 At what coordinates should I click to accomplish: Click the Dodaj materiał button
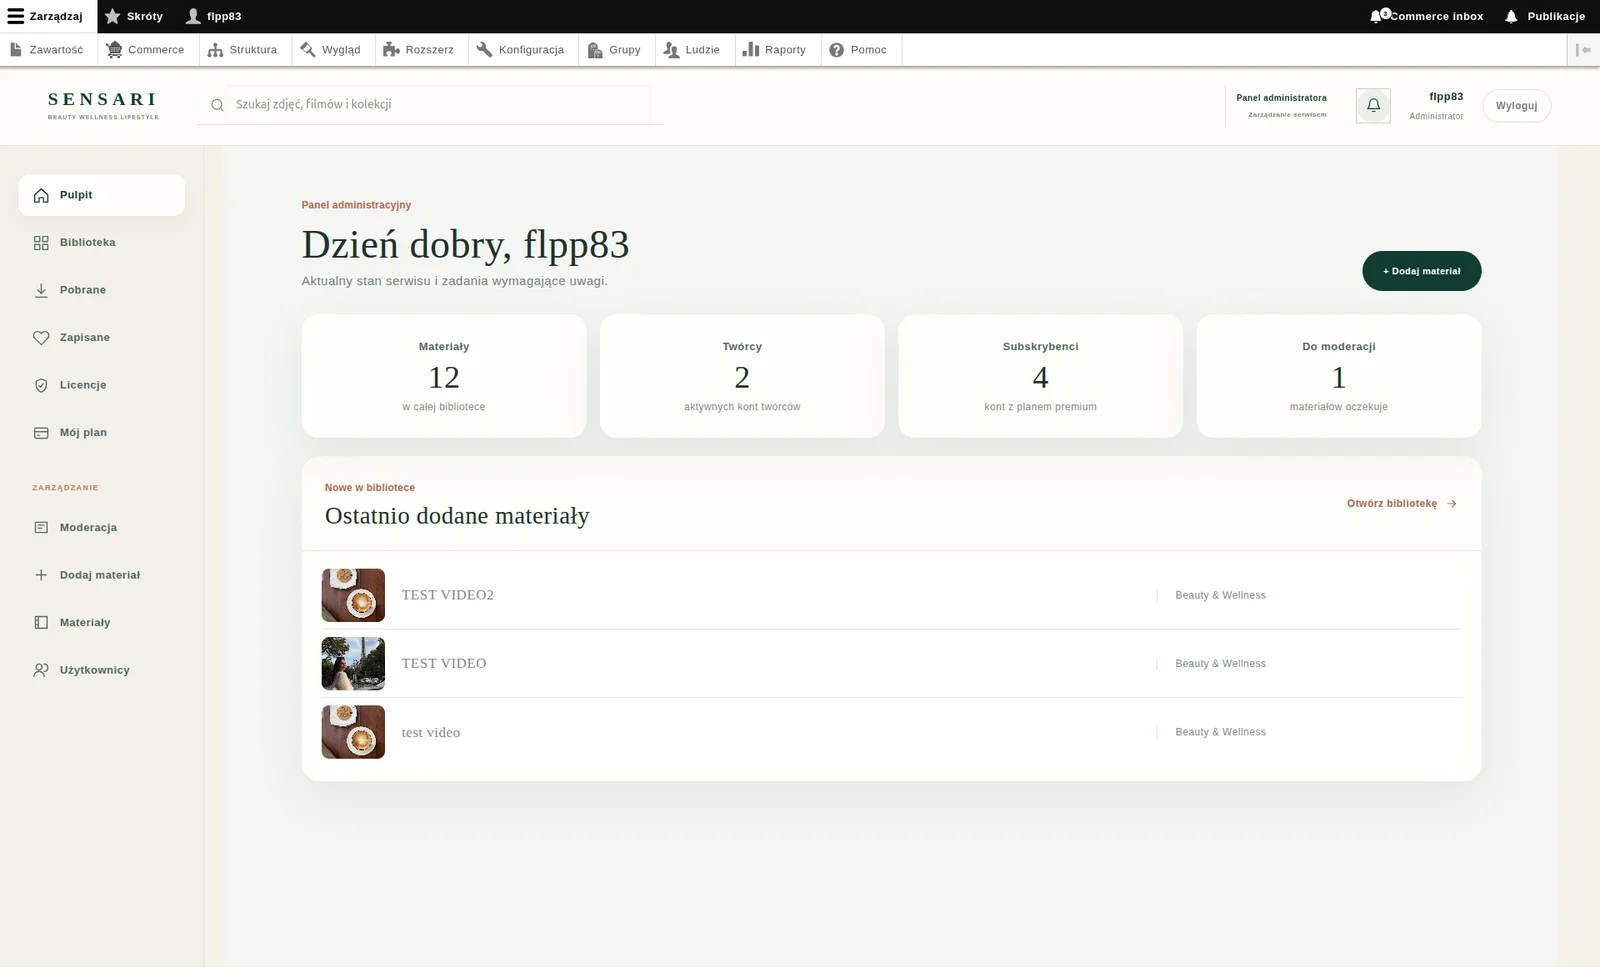click(x=1421, y=271)
